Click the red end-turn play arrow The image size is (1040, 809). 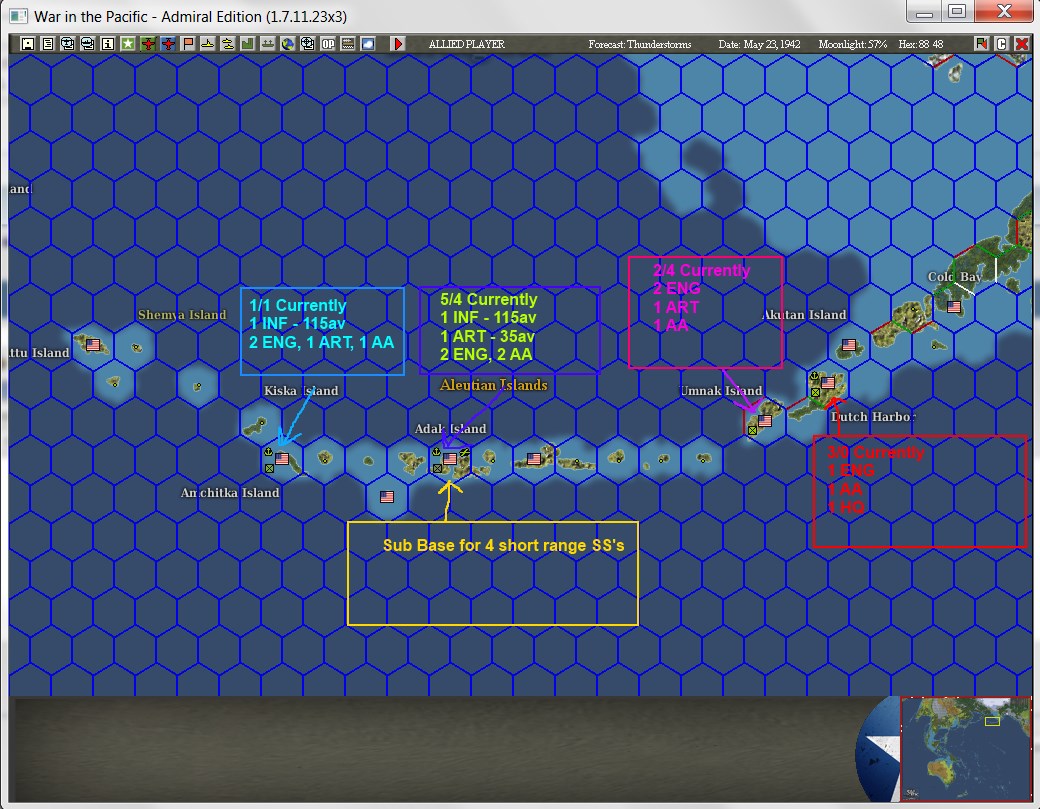pos(398,44)
